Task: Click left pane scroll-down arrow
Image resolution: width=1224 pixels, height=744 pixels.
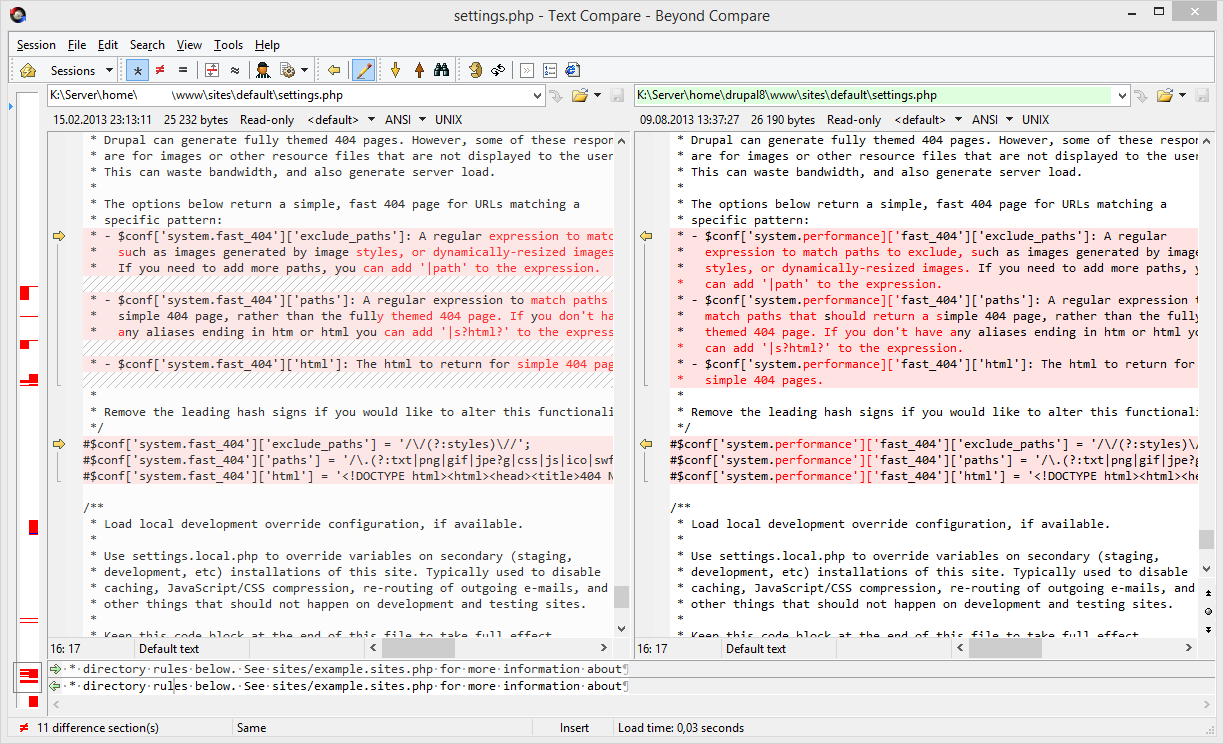Action: 621,629
